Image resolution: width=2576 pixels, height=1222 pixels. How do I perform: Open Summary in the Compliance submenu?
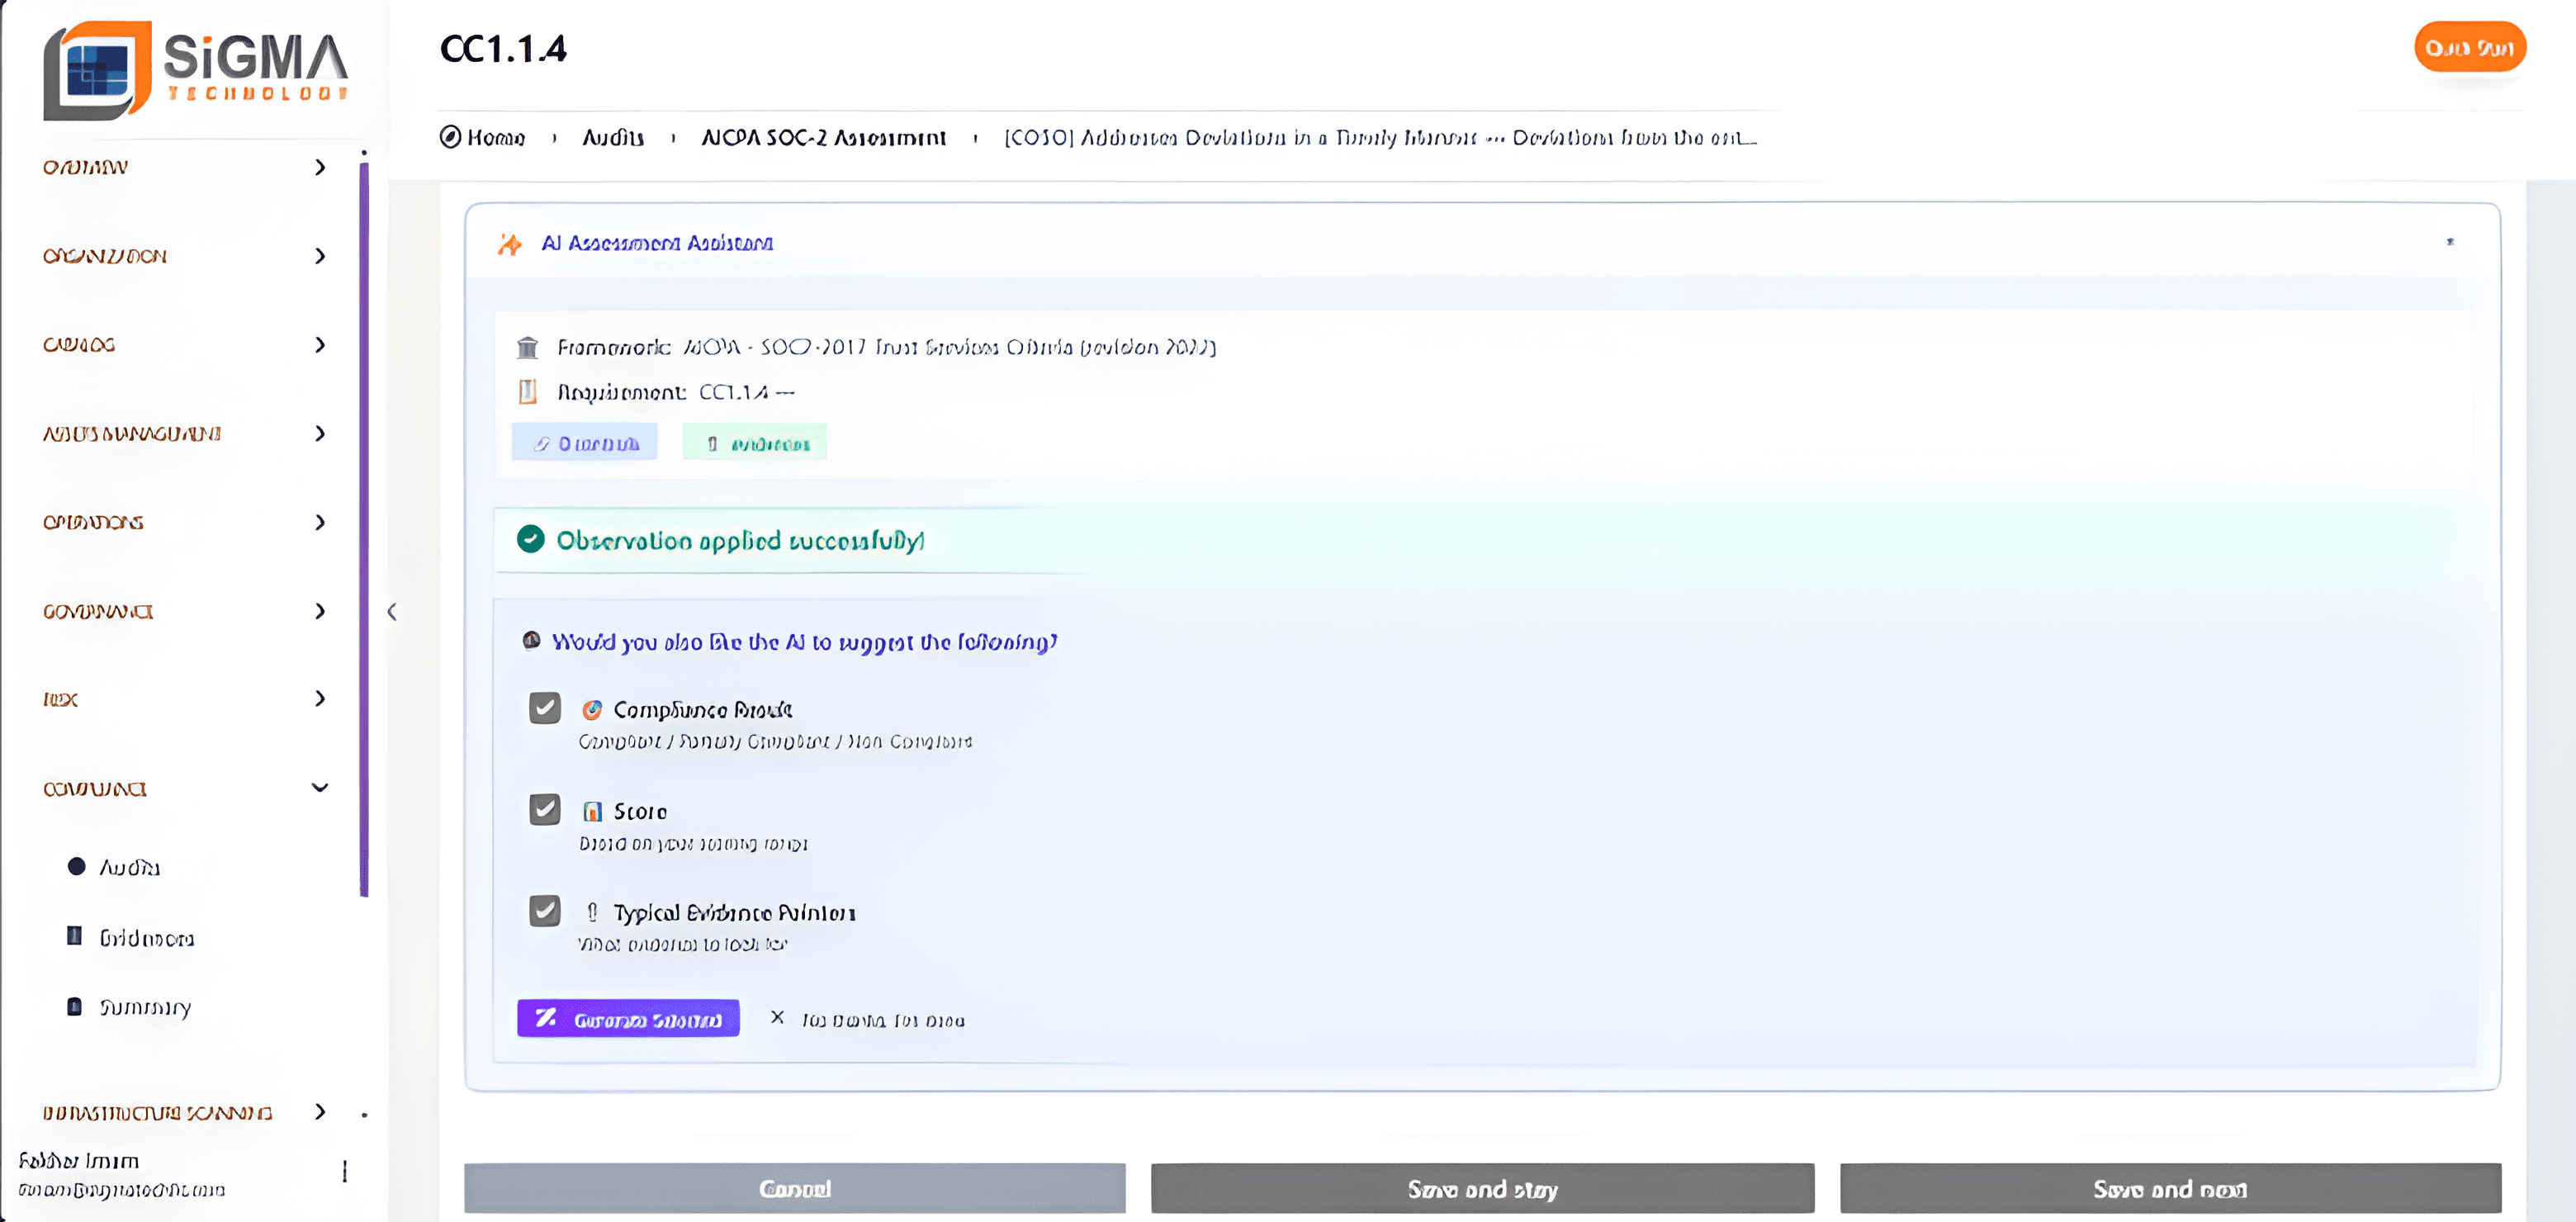[x=145, y=1007]
